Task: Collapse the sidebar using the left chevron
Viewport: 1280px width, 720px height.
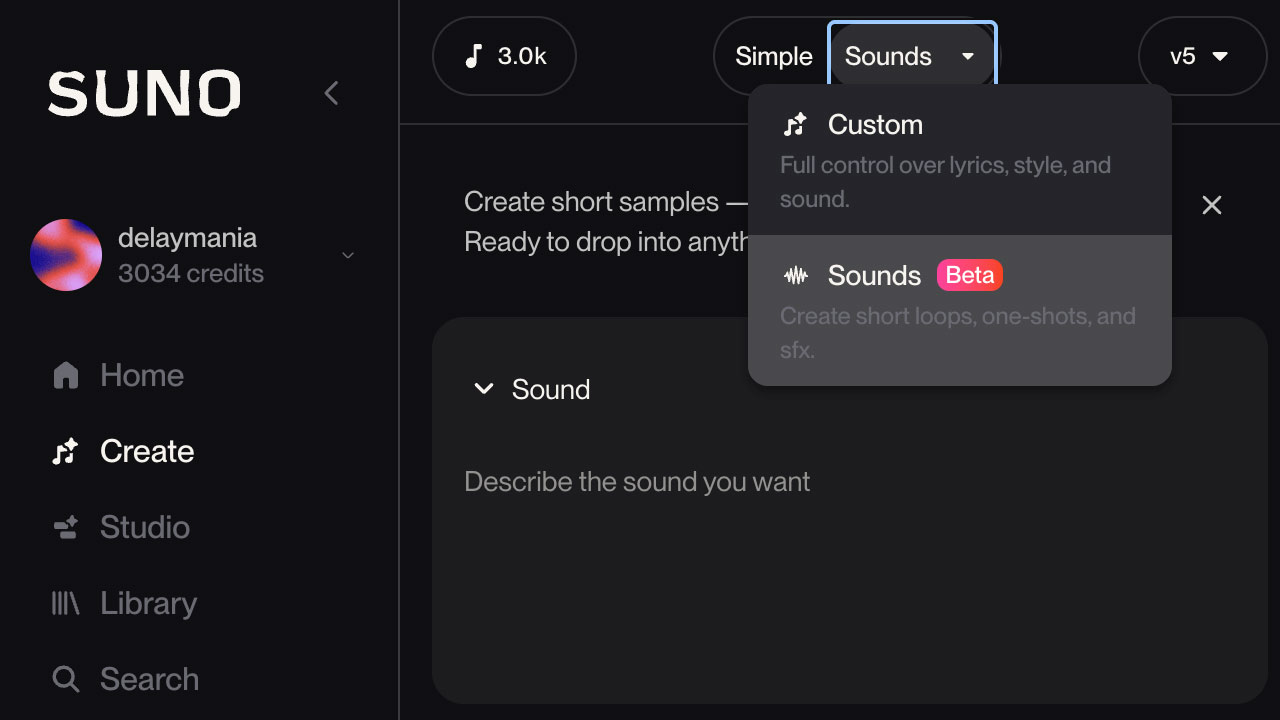Action: click(331, 92)
